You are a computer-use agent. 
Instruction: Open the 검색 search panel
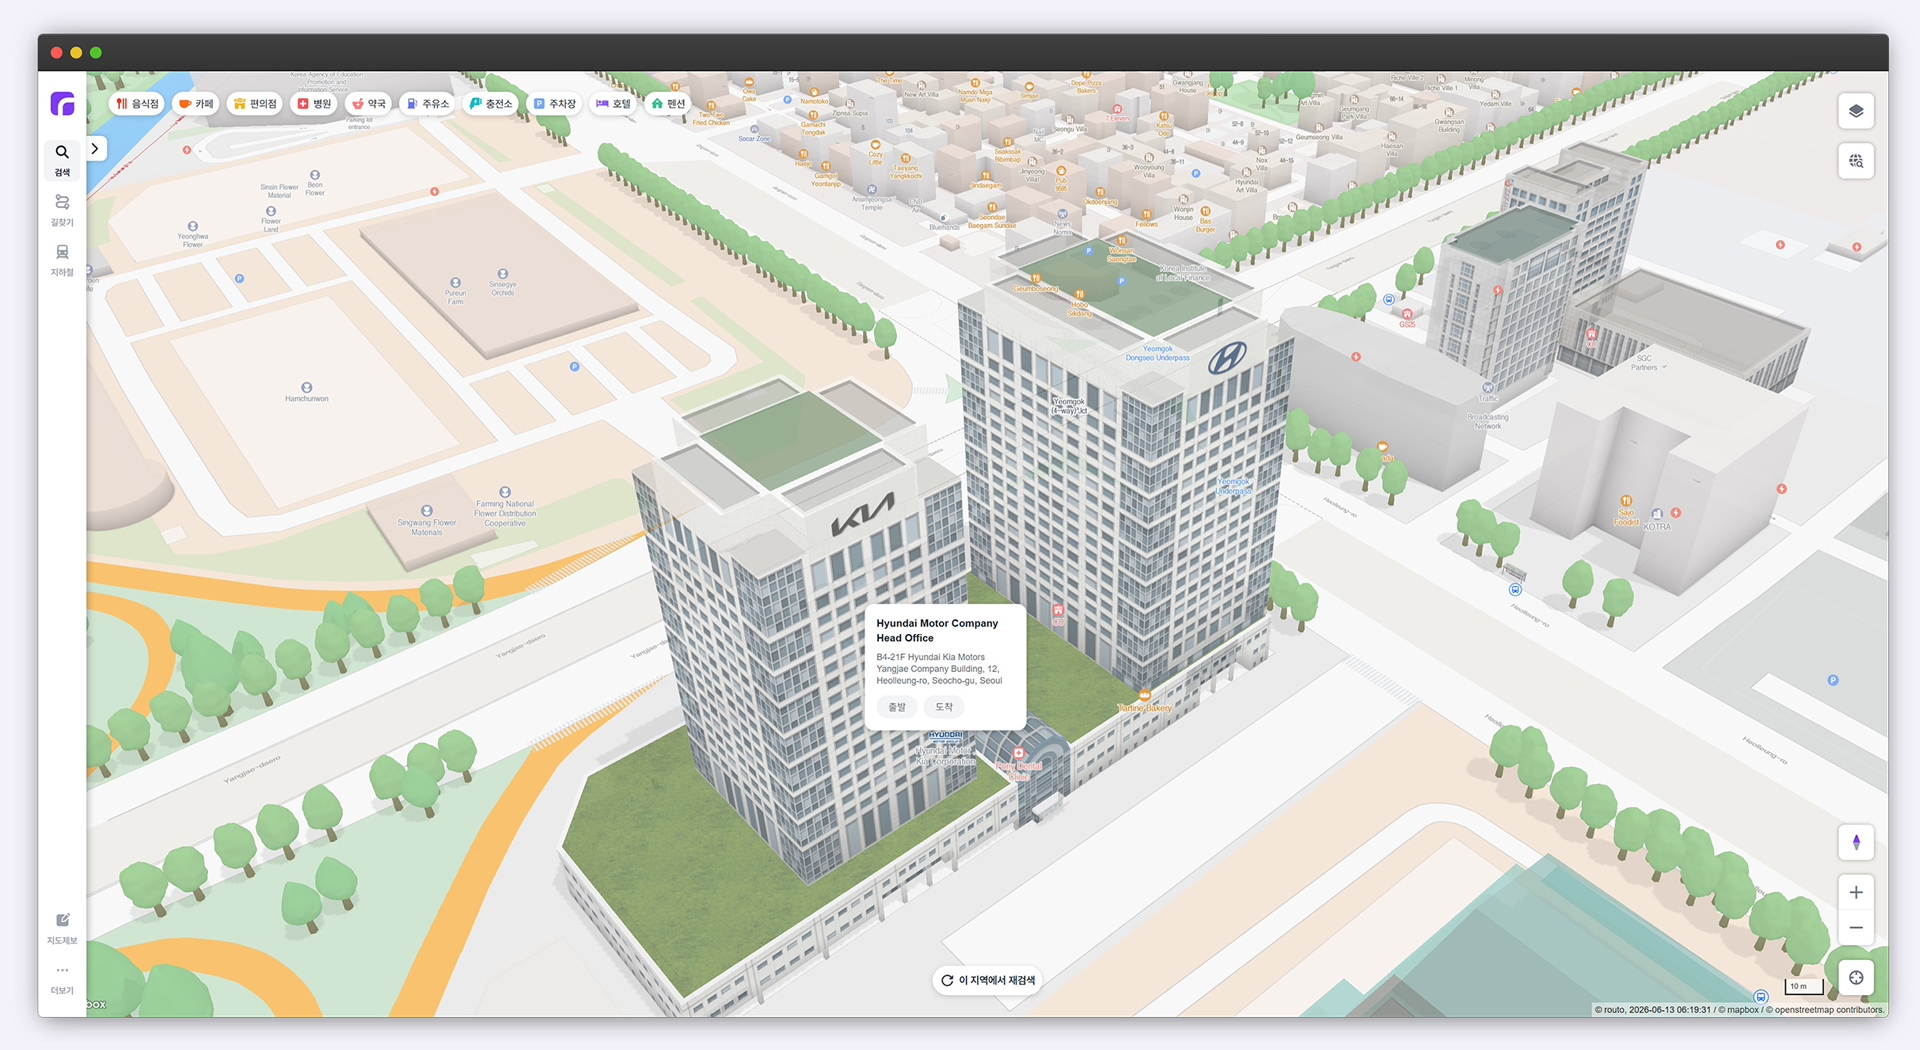click(62, 160)
